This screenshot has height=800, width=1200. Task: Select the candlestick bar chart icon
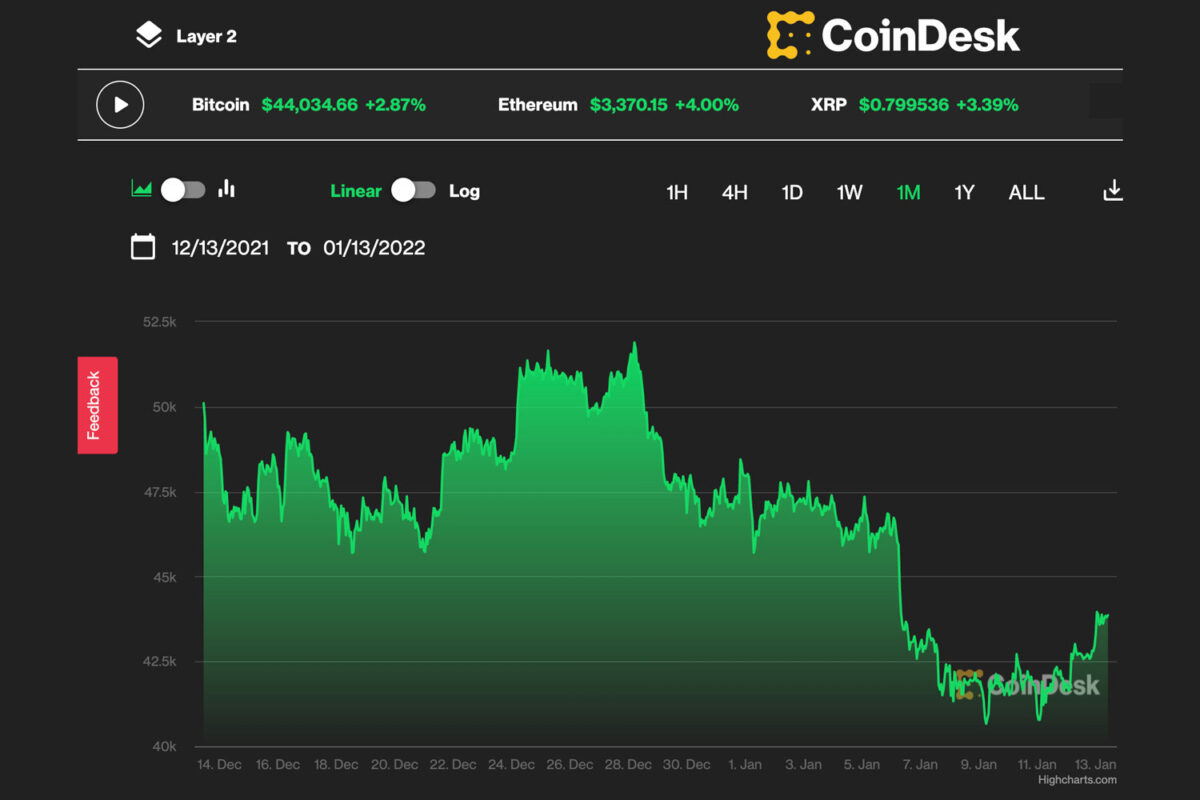(227, 188)
